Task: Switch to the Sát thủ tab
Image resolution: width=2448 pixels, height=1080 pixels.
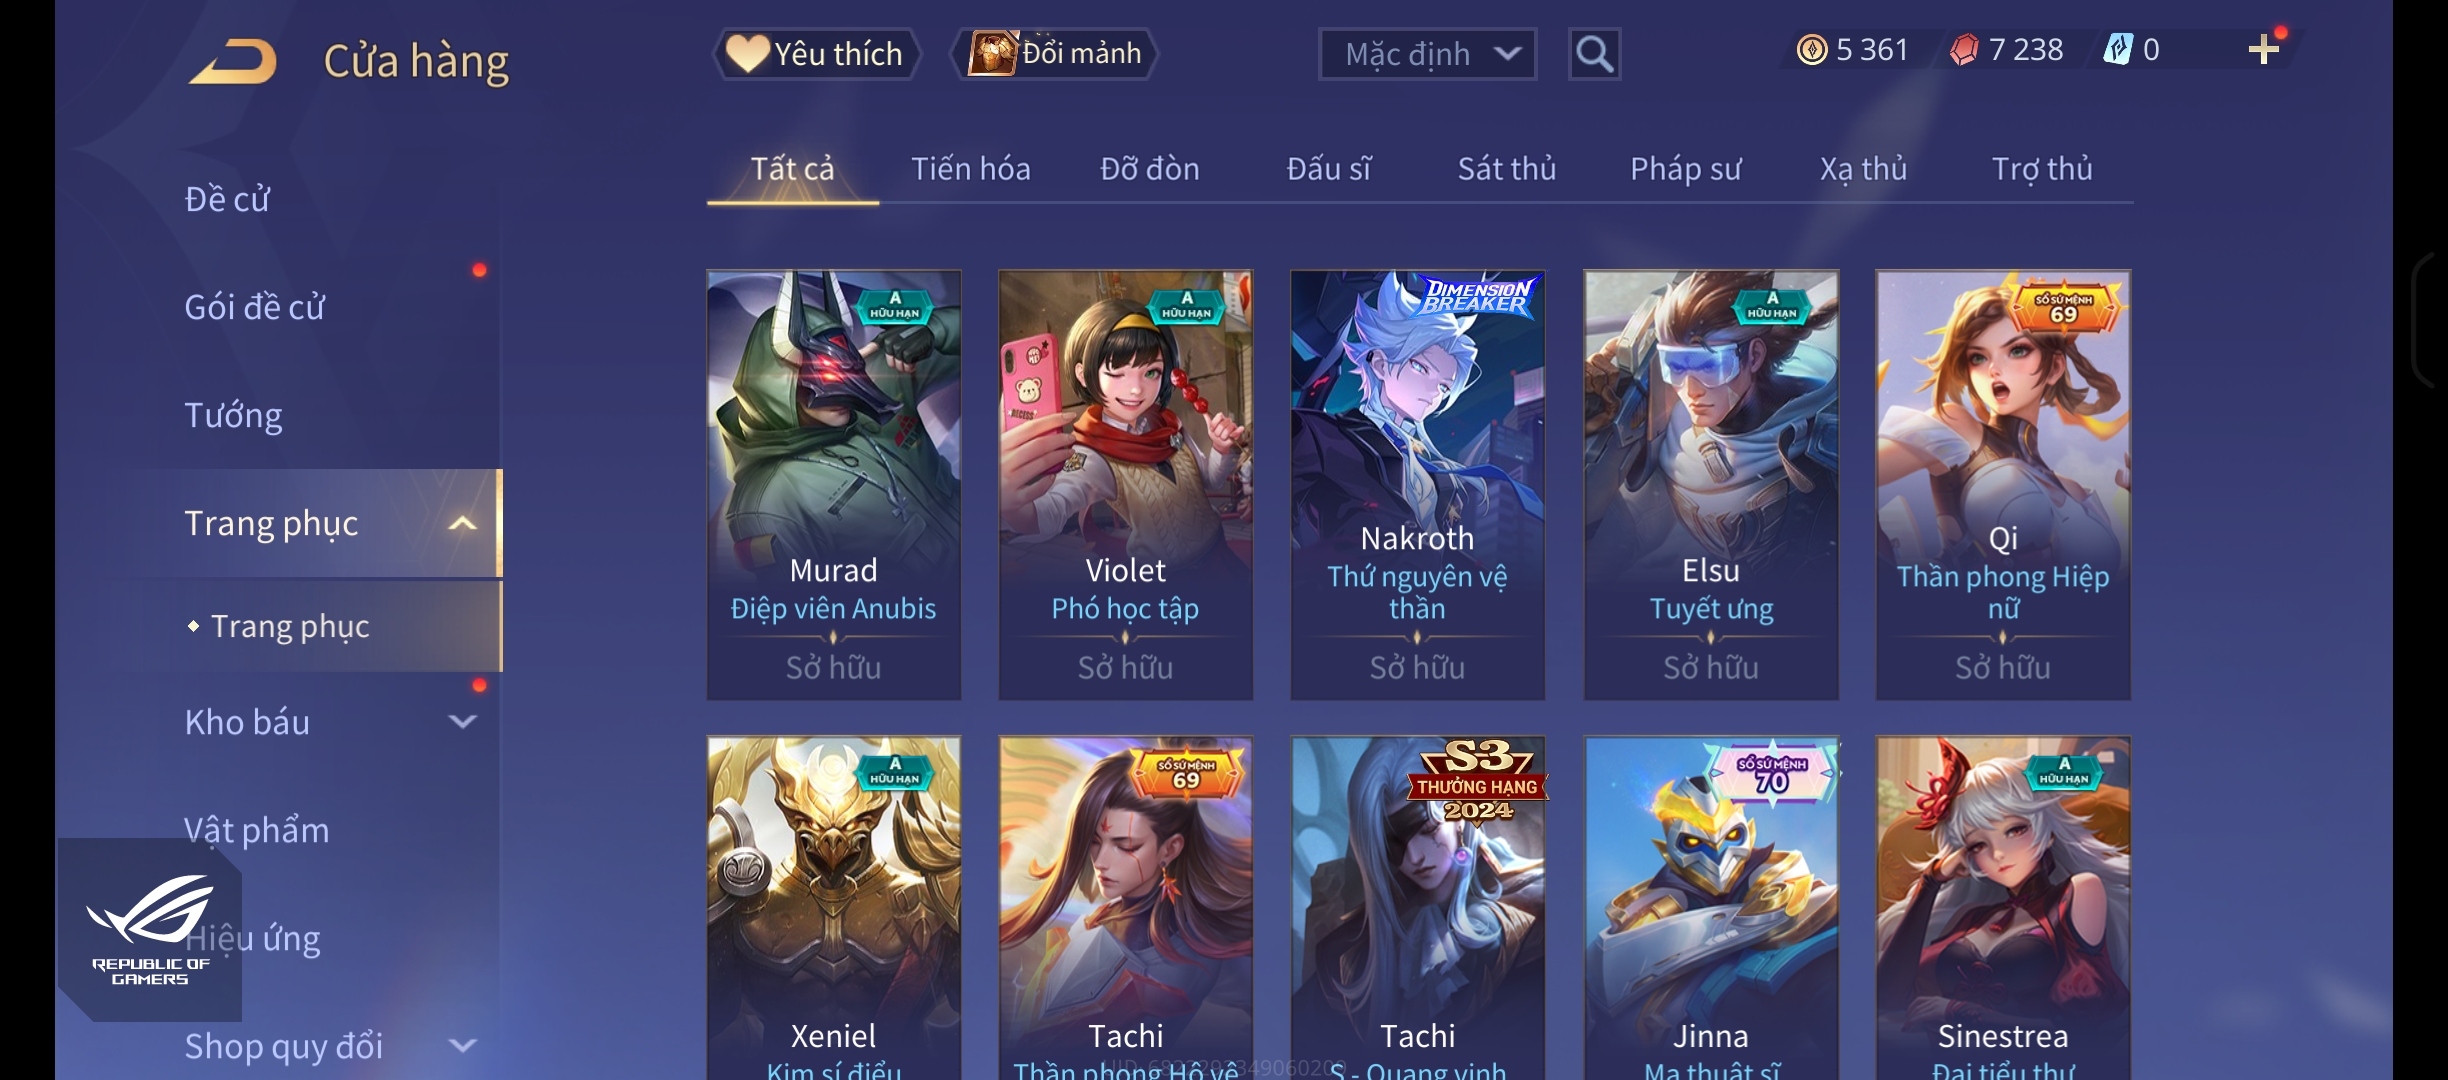Action: (x=1507, y=168)
